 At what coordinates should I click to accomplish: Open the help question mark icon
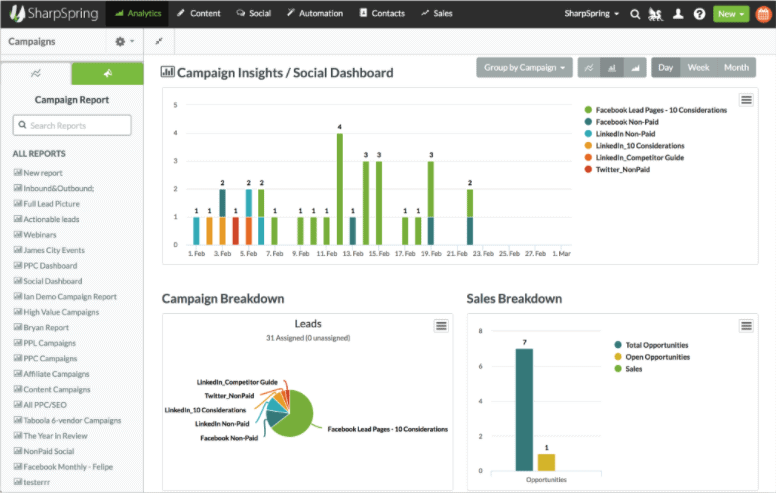(699, 14)
